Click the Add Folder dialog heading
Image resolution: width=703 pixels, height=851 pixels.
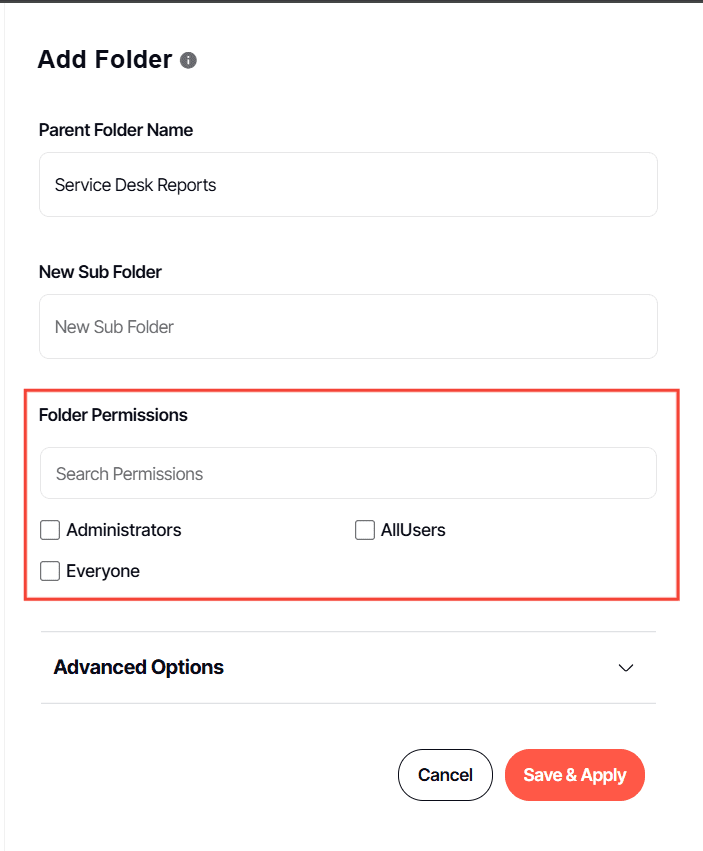pos(105,60)
